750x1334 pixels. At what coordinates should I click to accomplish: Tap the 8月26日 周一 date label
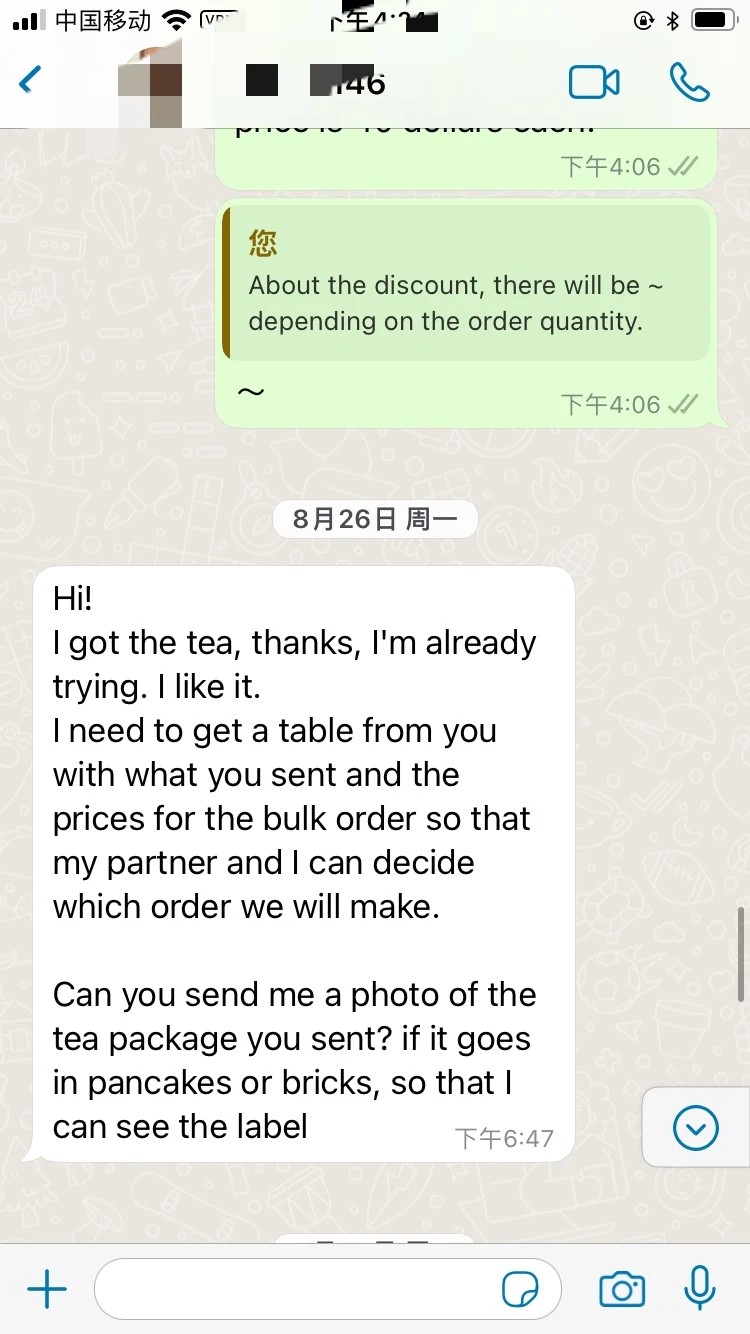(x=375, y=519)
